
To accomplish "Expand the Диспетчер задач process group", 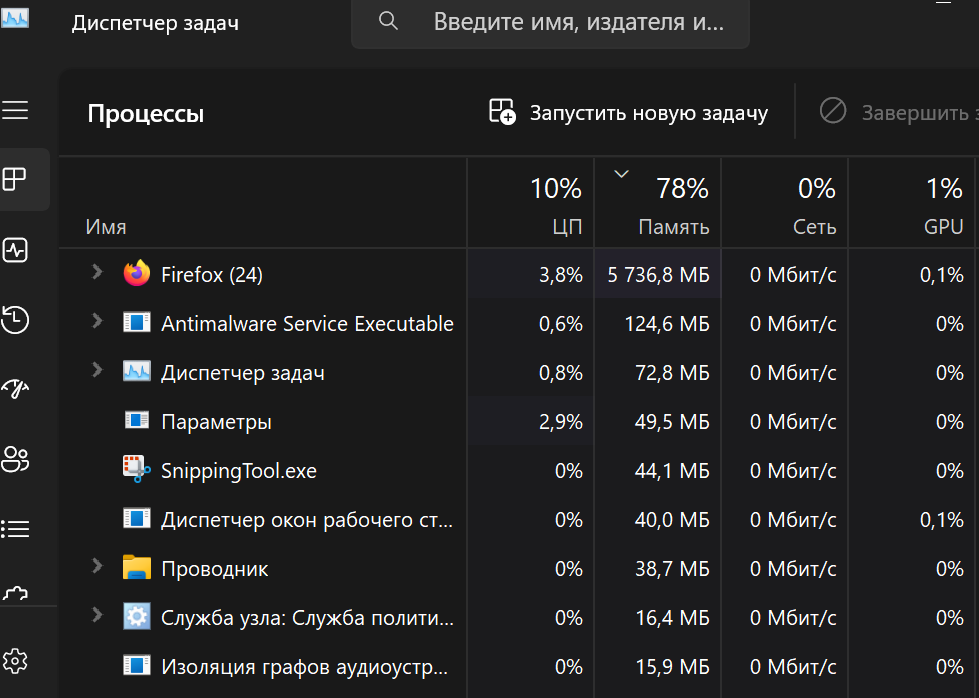I will click(x=97, y=370).
